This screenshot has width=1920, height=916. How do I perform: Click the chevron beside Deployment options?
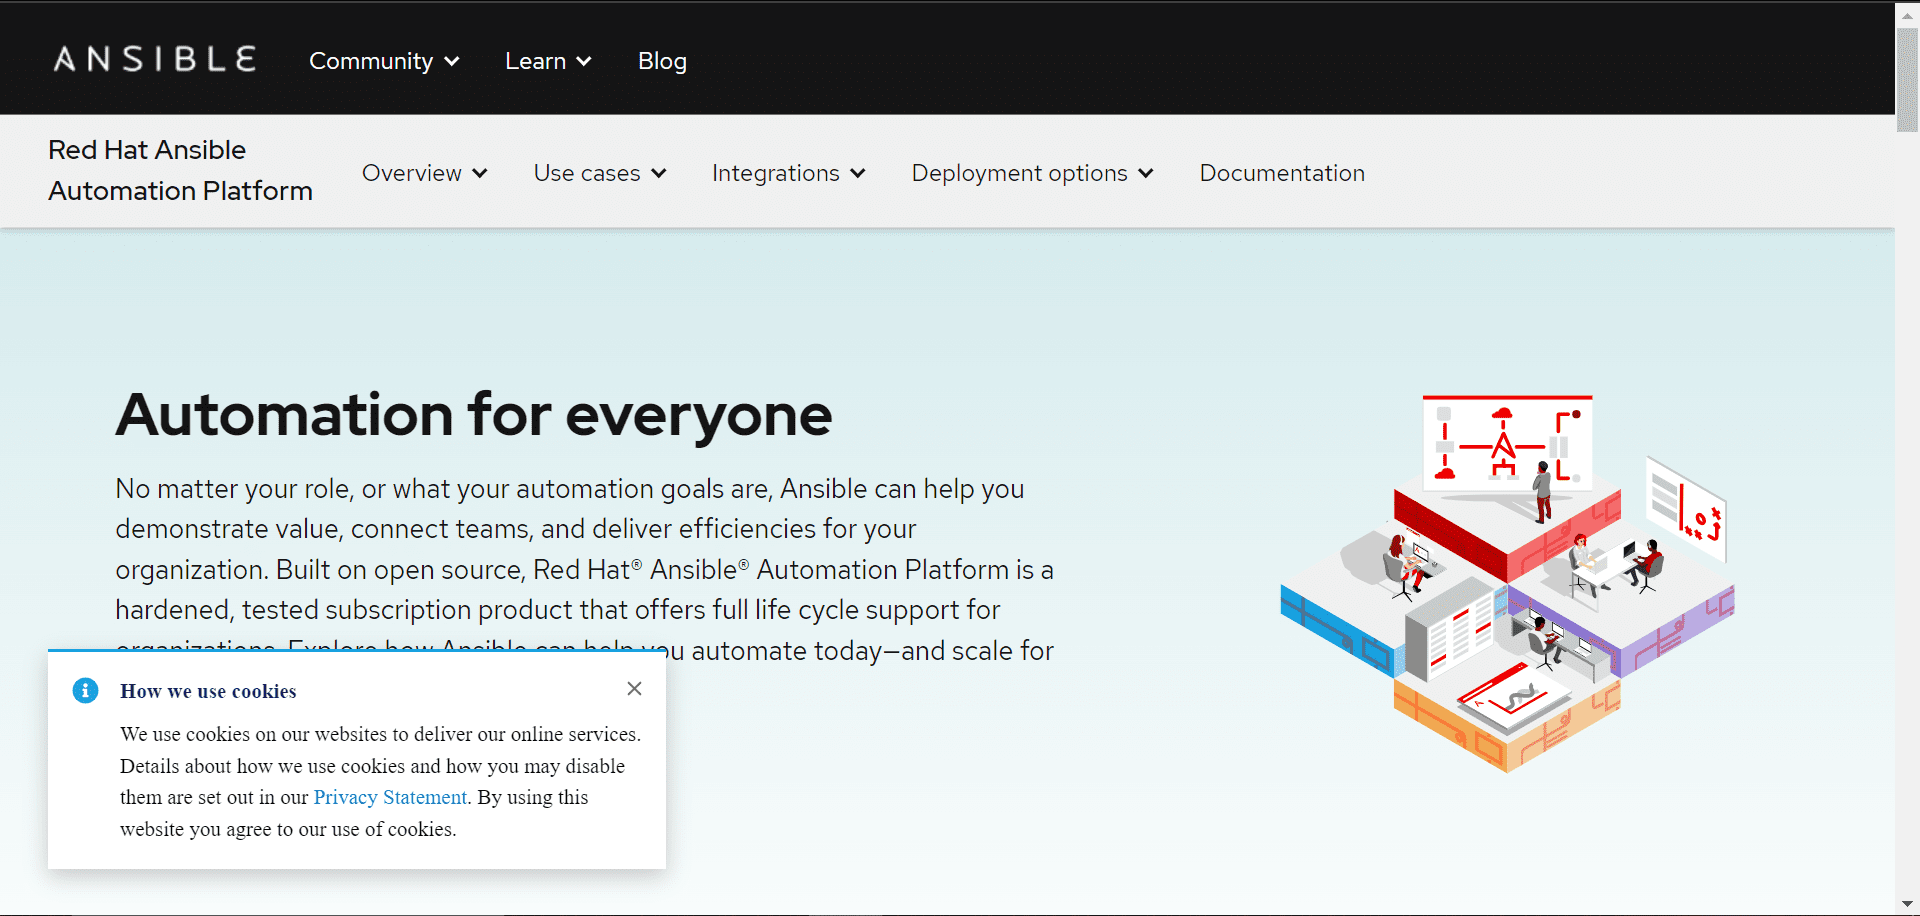tap(1146, 173)
